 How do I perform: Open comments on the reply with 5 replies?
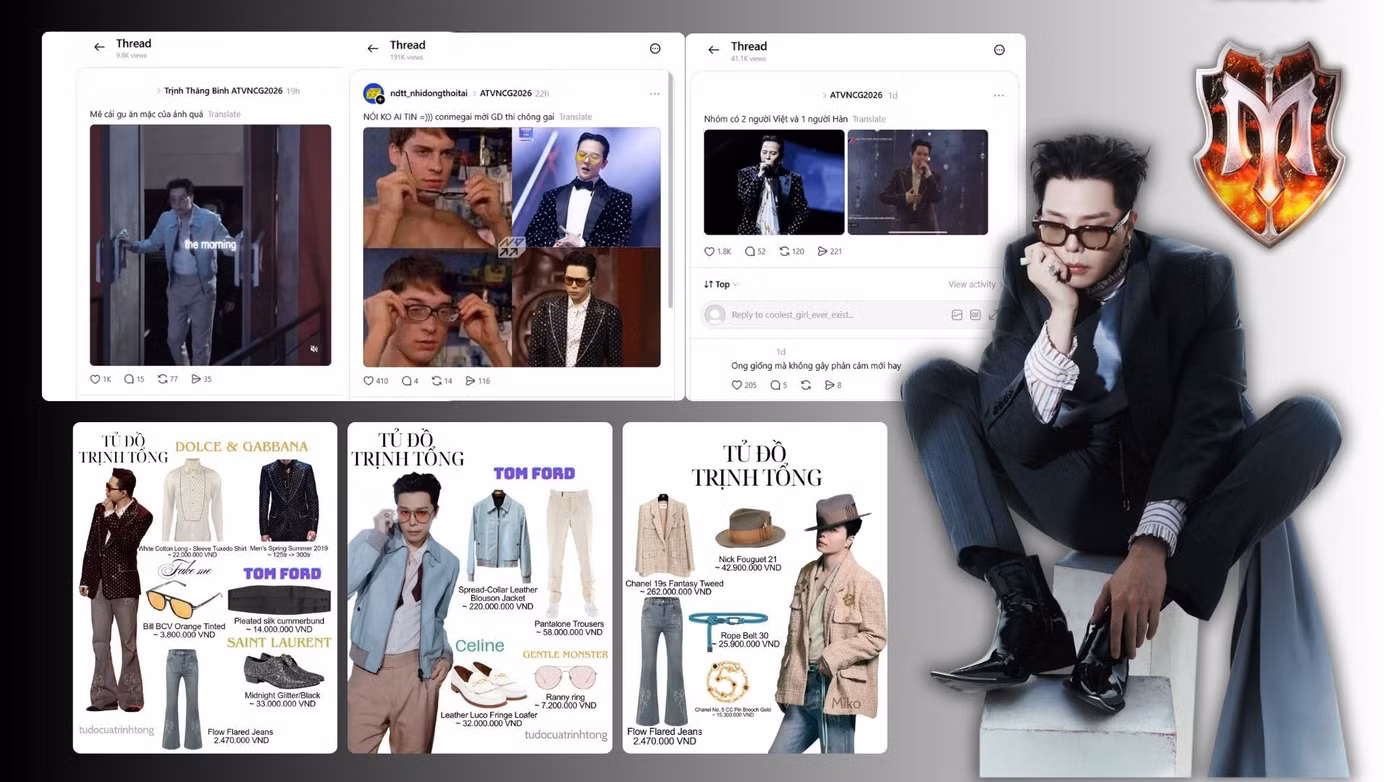pos(775,385)
